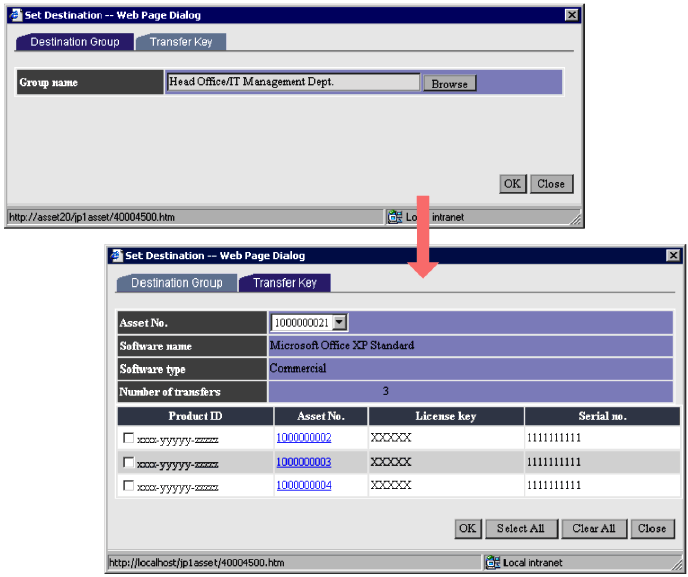Open asset link 1000000002

click(303, 438)
